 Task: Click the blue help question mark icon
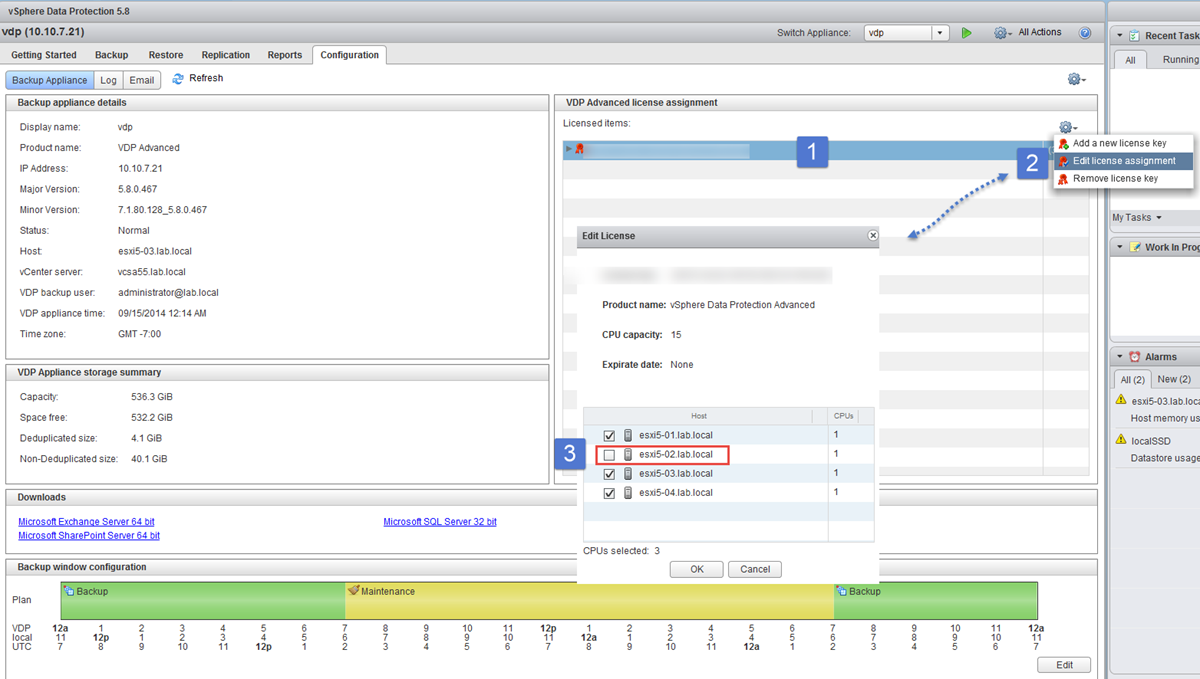point(1085,33)
